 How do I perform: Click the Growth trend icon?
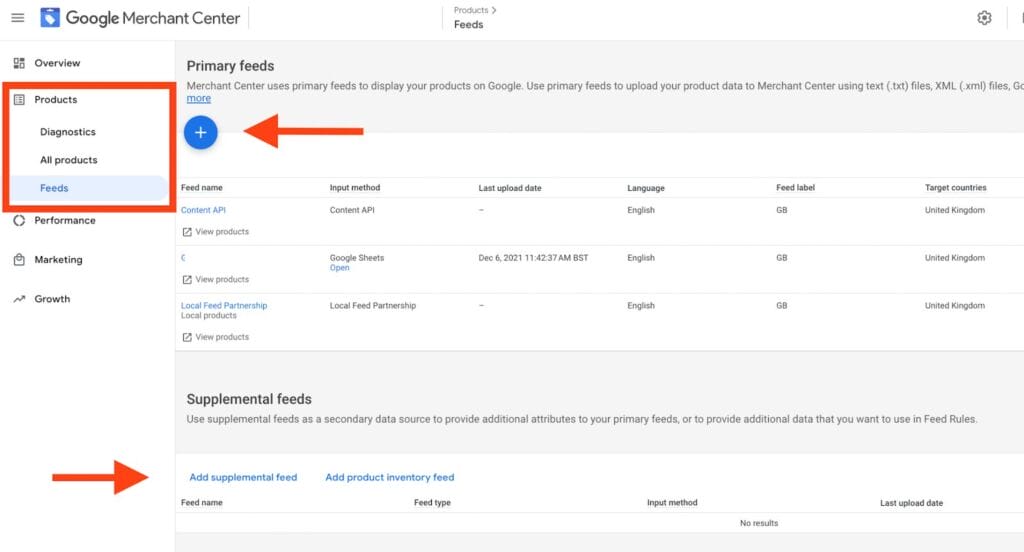coord(19,299)
